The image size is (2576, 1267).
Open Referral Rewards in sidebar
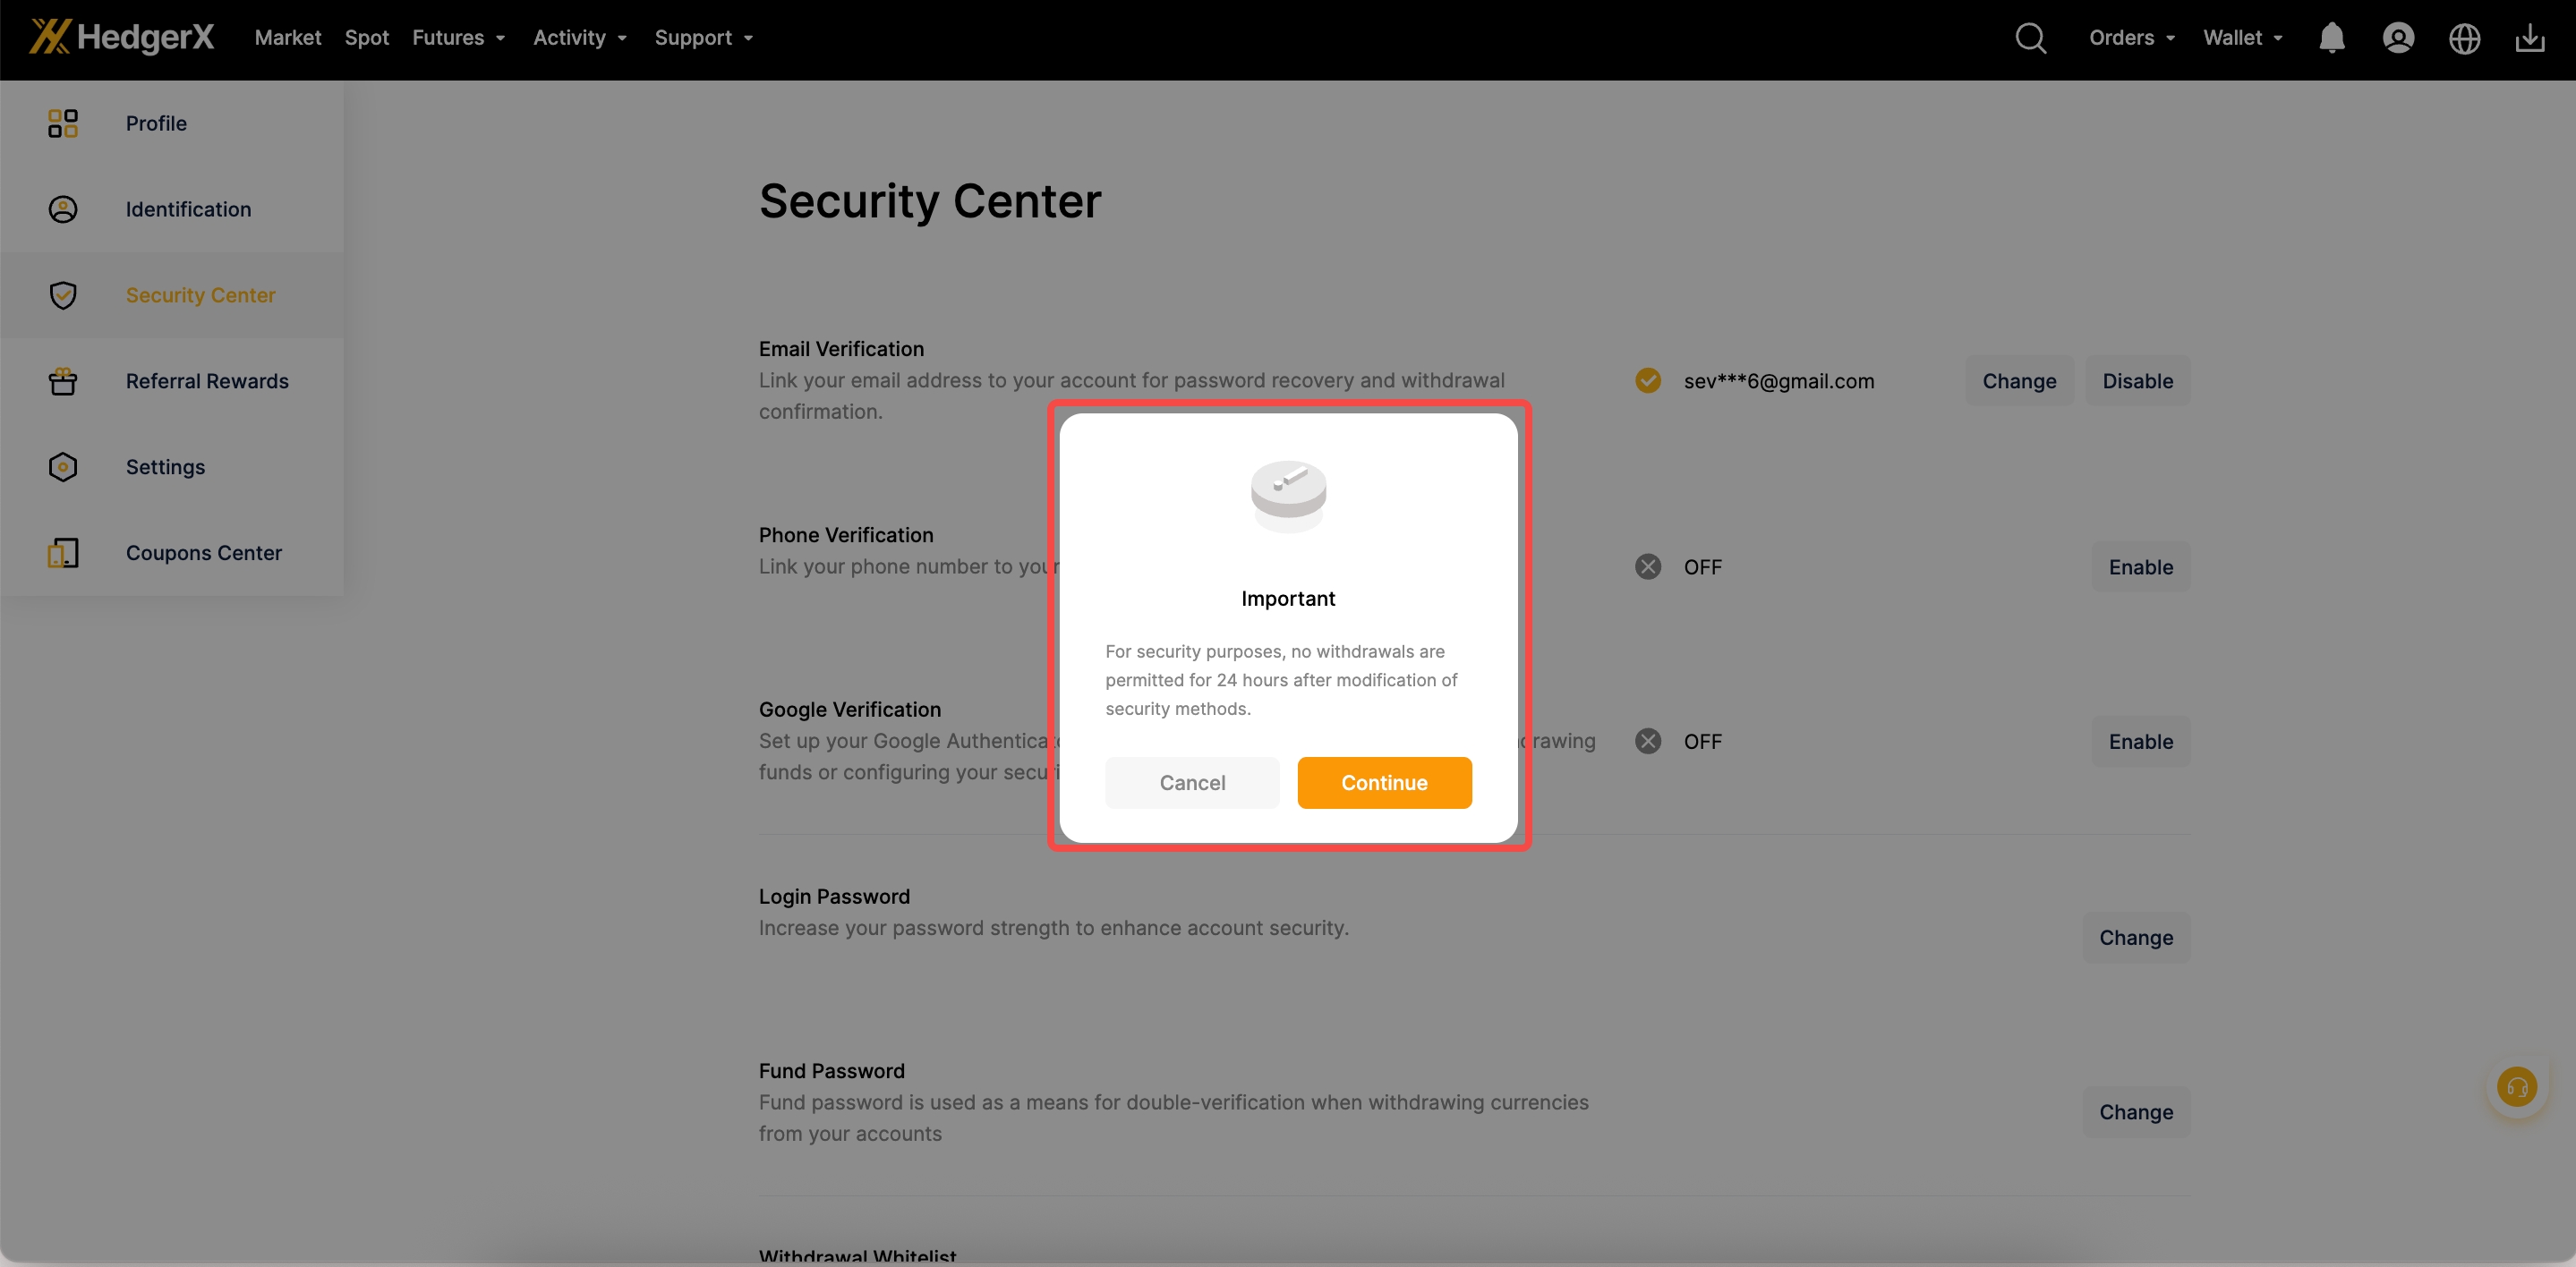pos(207,381)
